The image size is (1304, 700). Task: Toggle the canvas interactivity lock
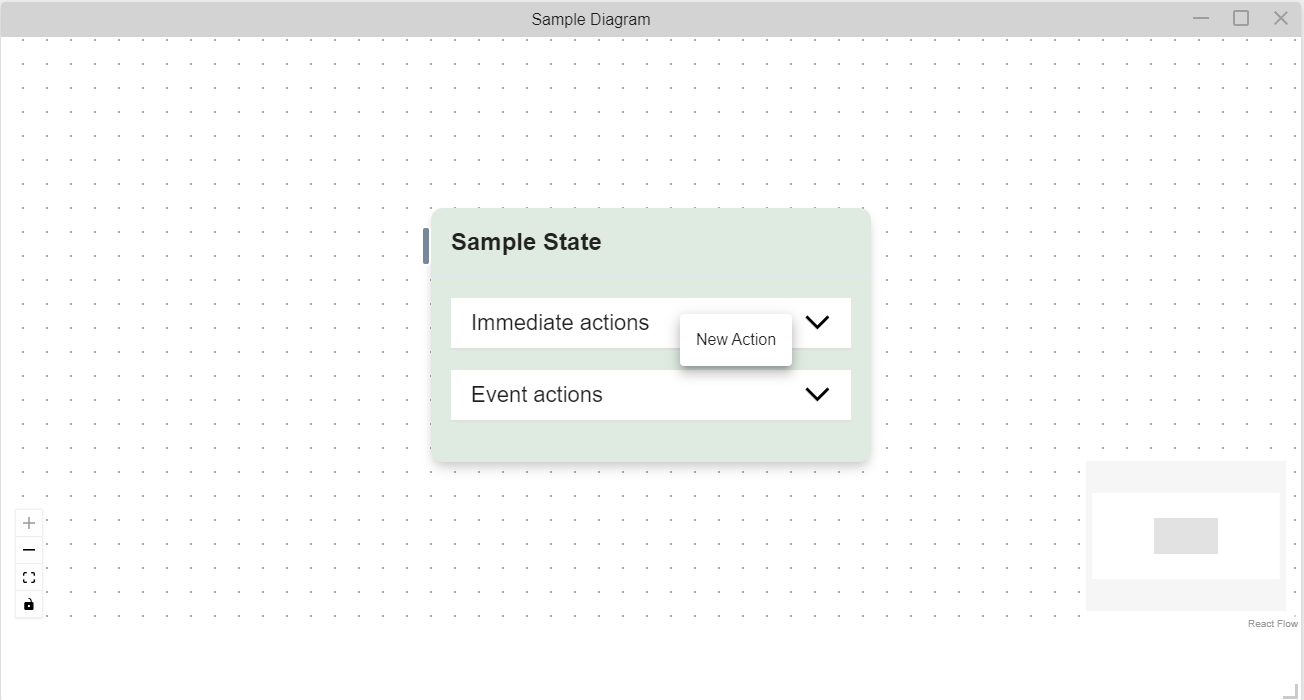29,604
